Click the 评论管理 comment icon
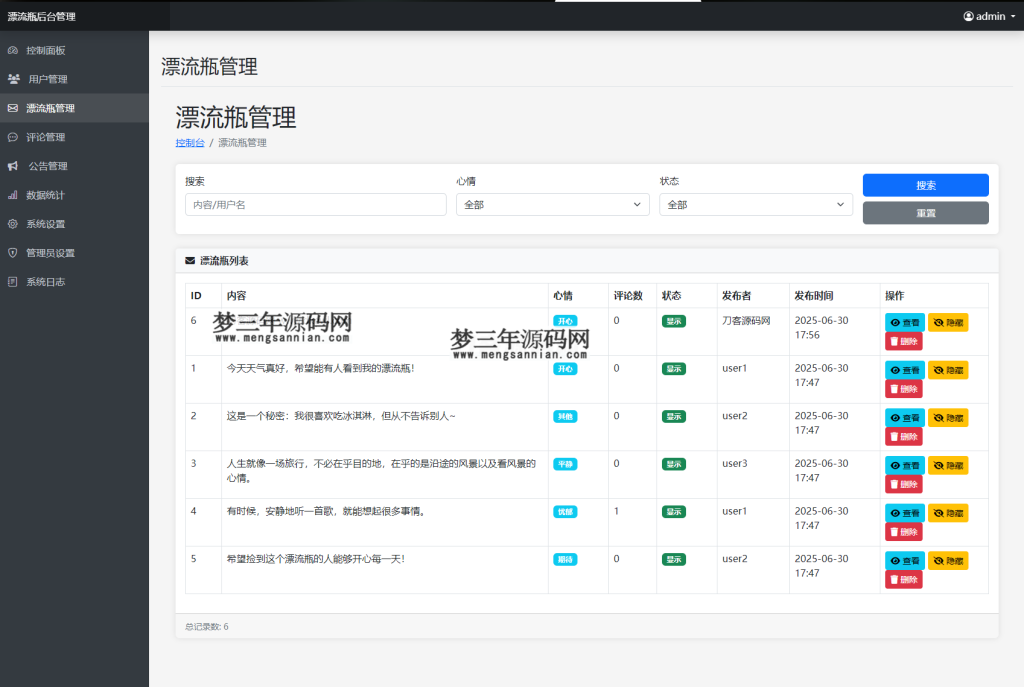1024x687 pixels. [13, 137]
